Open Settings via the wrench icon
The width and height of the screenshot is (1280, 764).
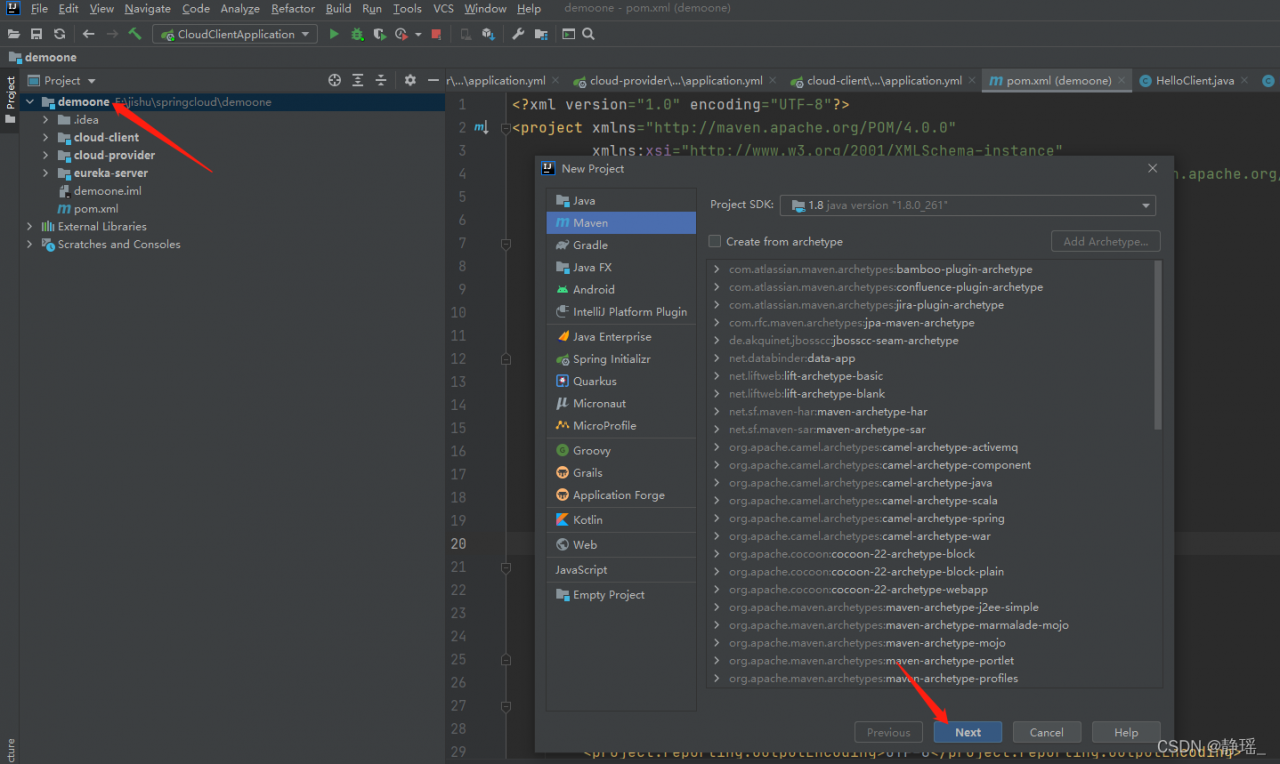click(518, 34)
